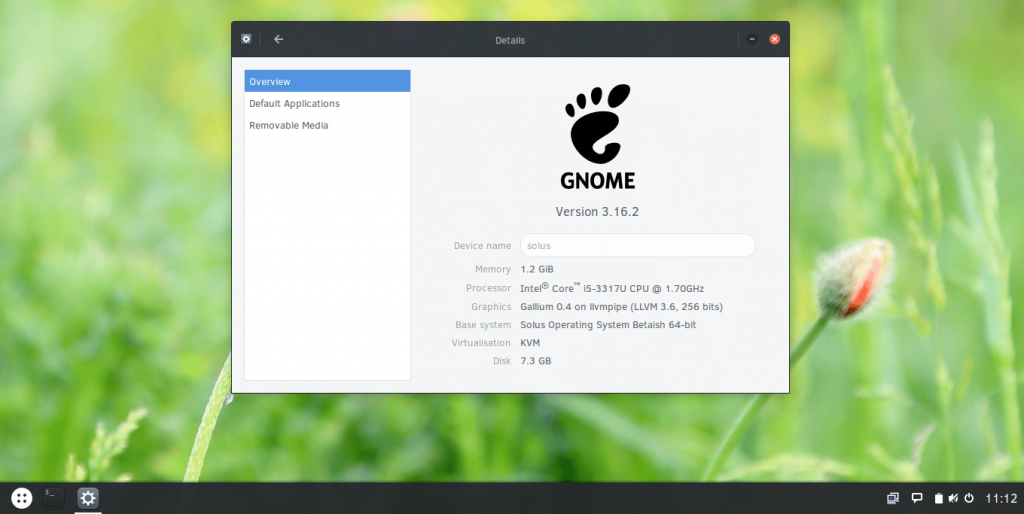Select Overview in the sidebar
The height and width of the screenshot is (514, 1024).
[x=327, y=81]
